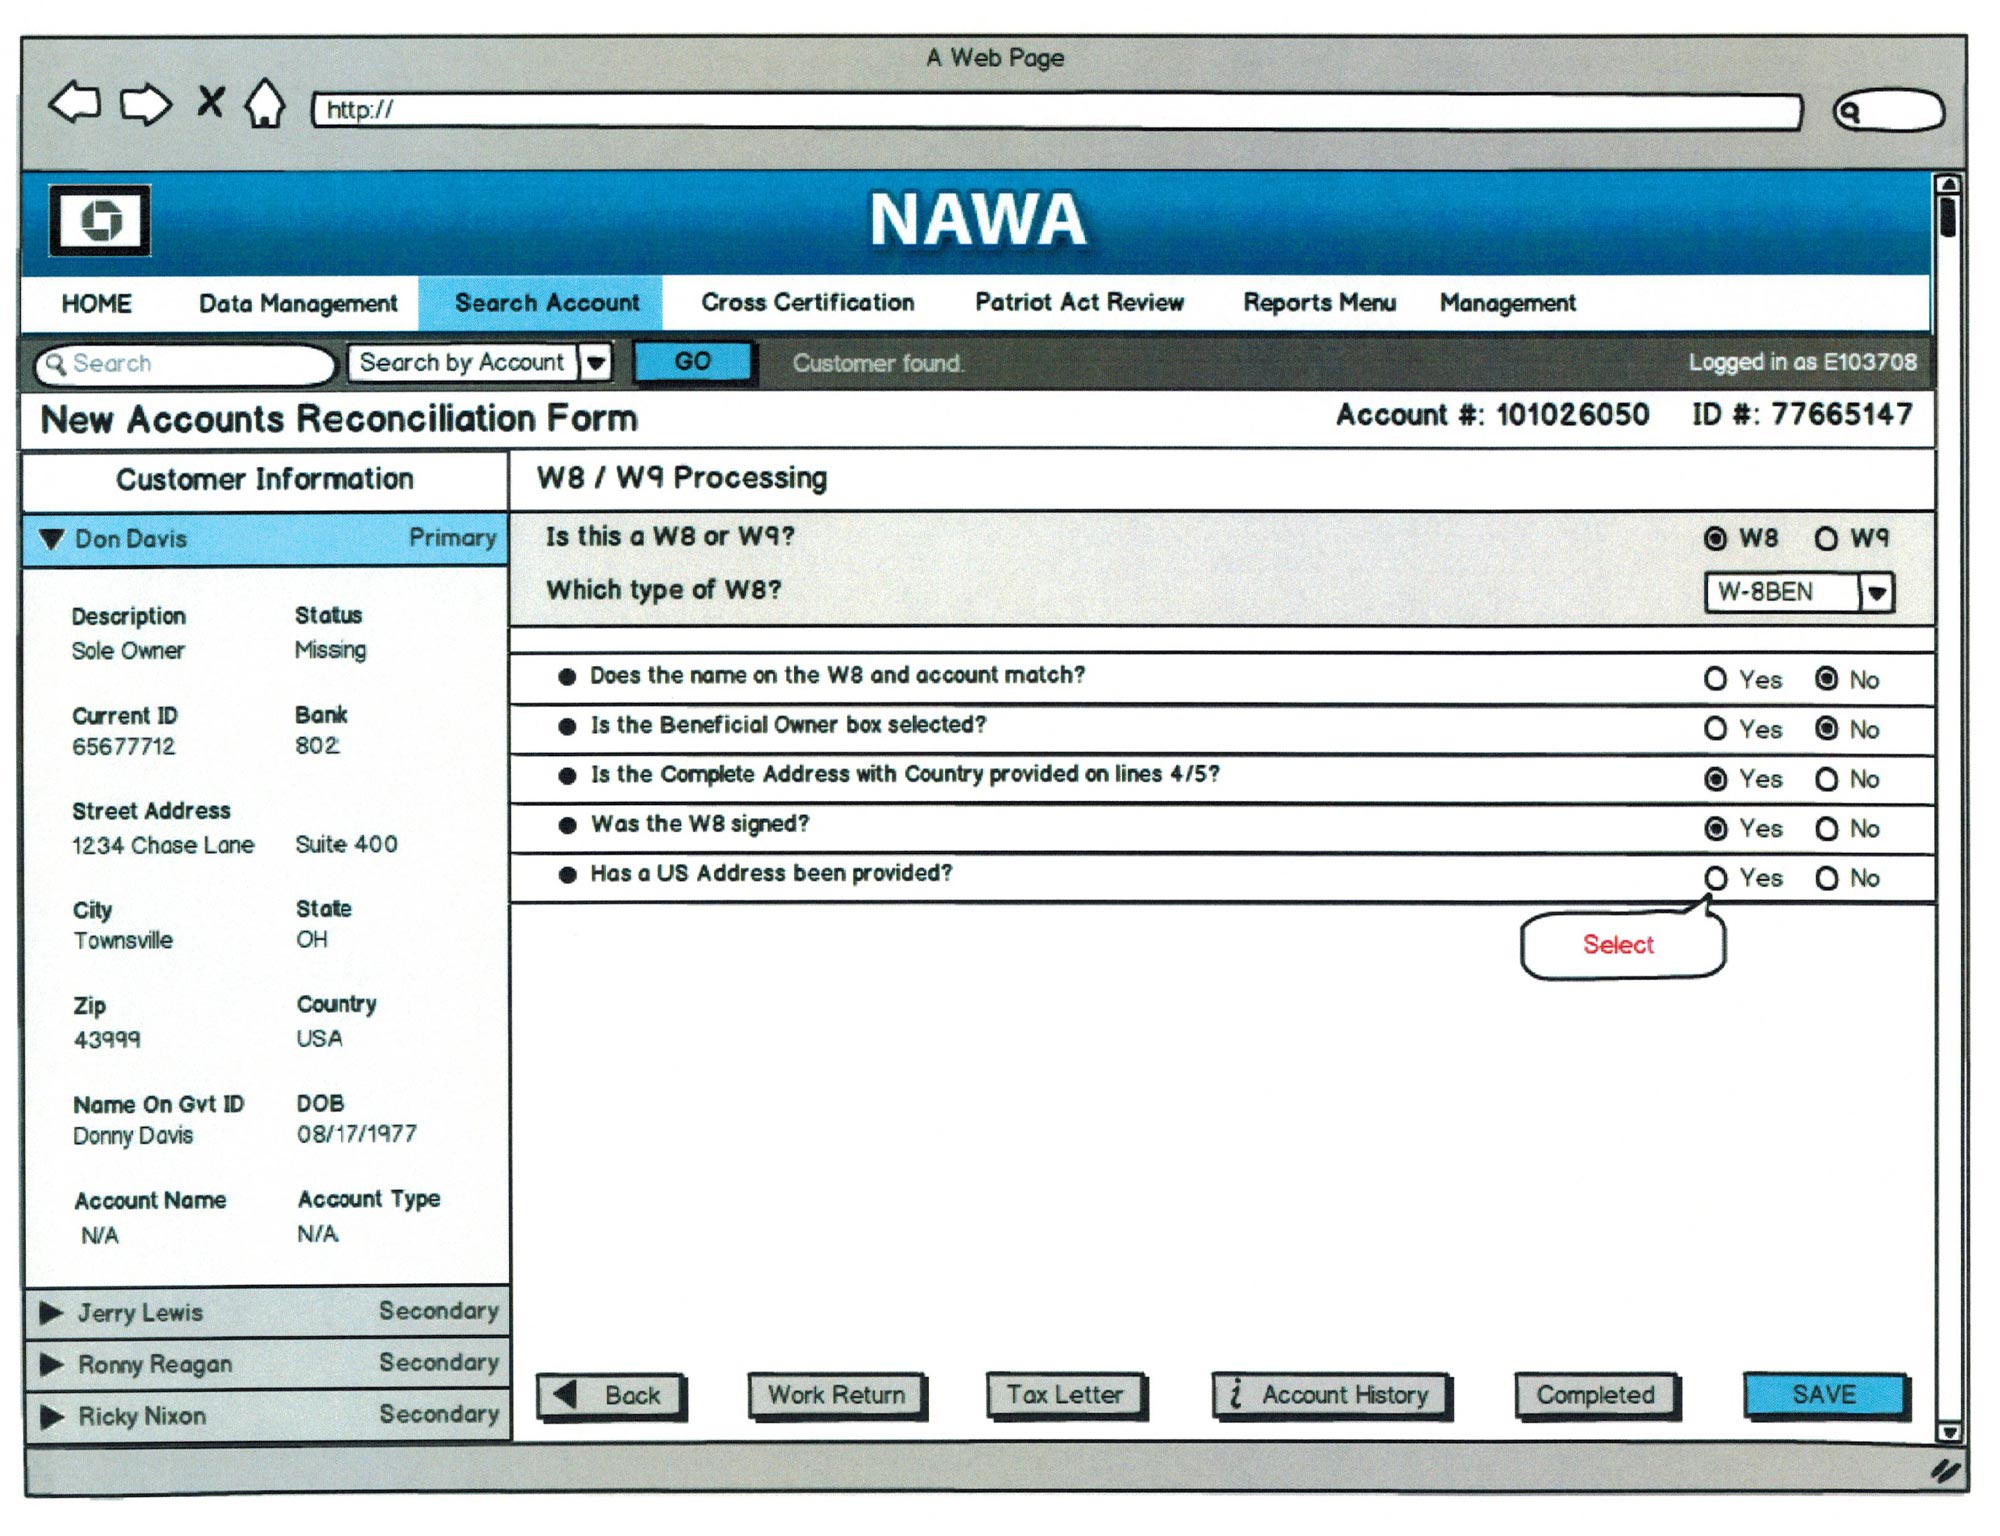Click the street address 1234 Chase Lane
Image resolution: width=2000 pixels, height=1536 pixels.
pos(163,846)
